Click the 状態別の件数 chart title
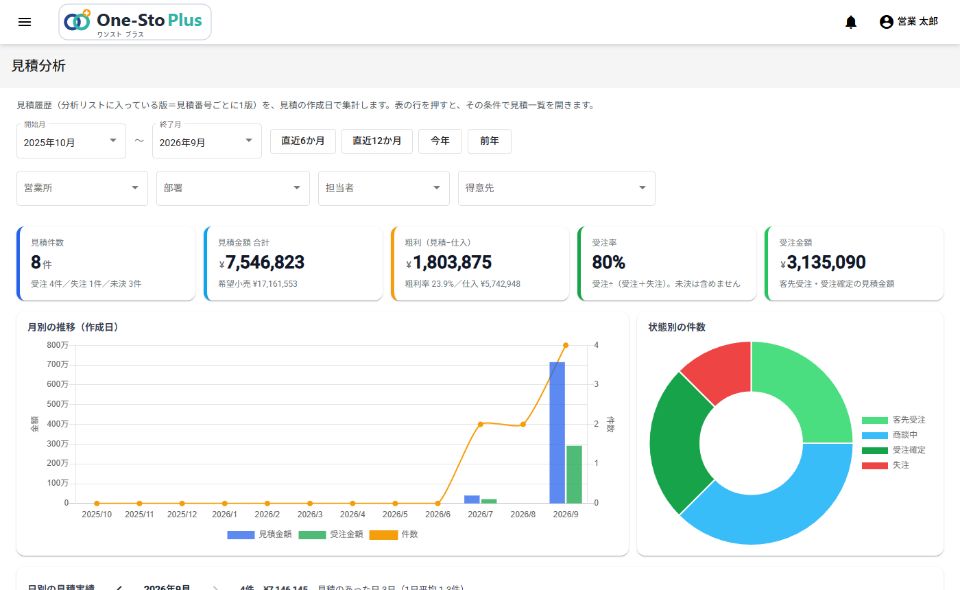Image resolution: width=960 pixels, height=590 pixels. 677,327
